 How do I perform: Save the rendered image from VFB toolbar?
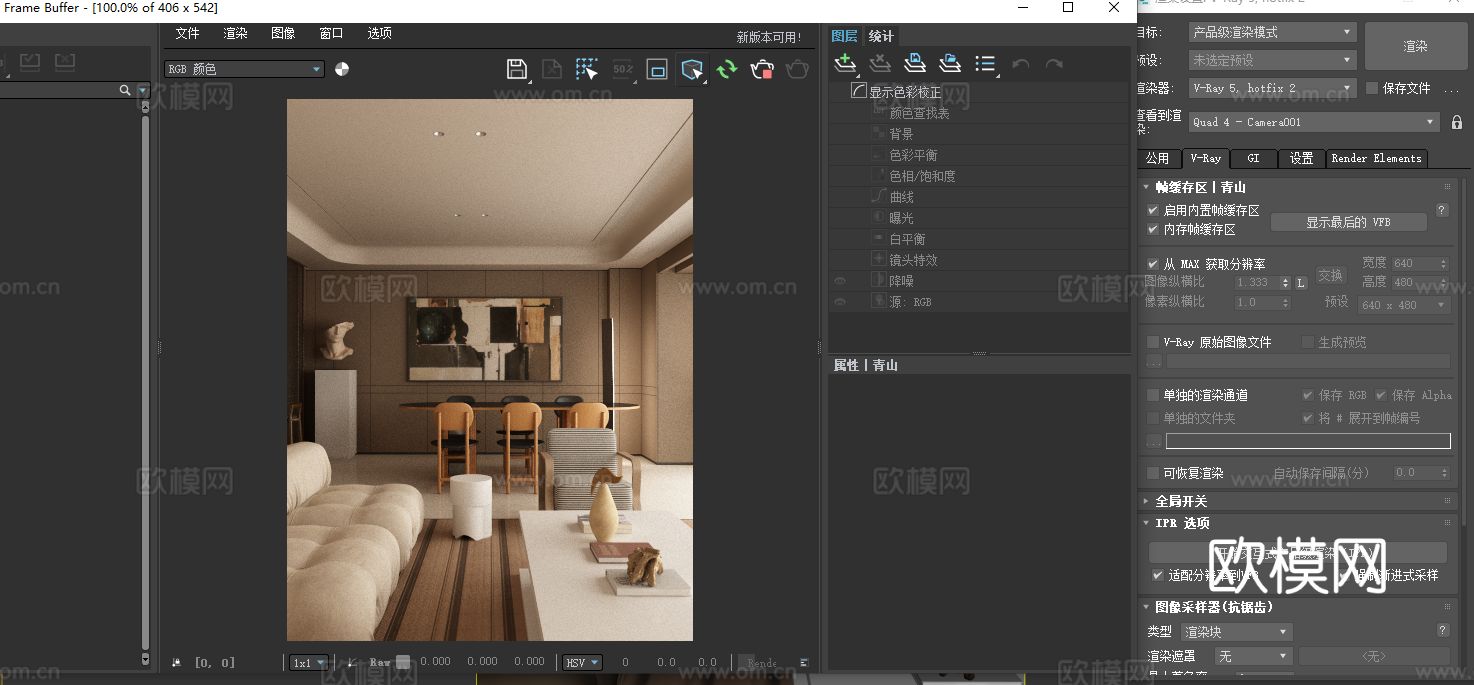click(x=517, y=69)
